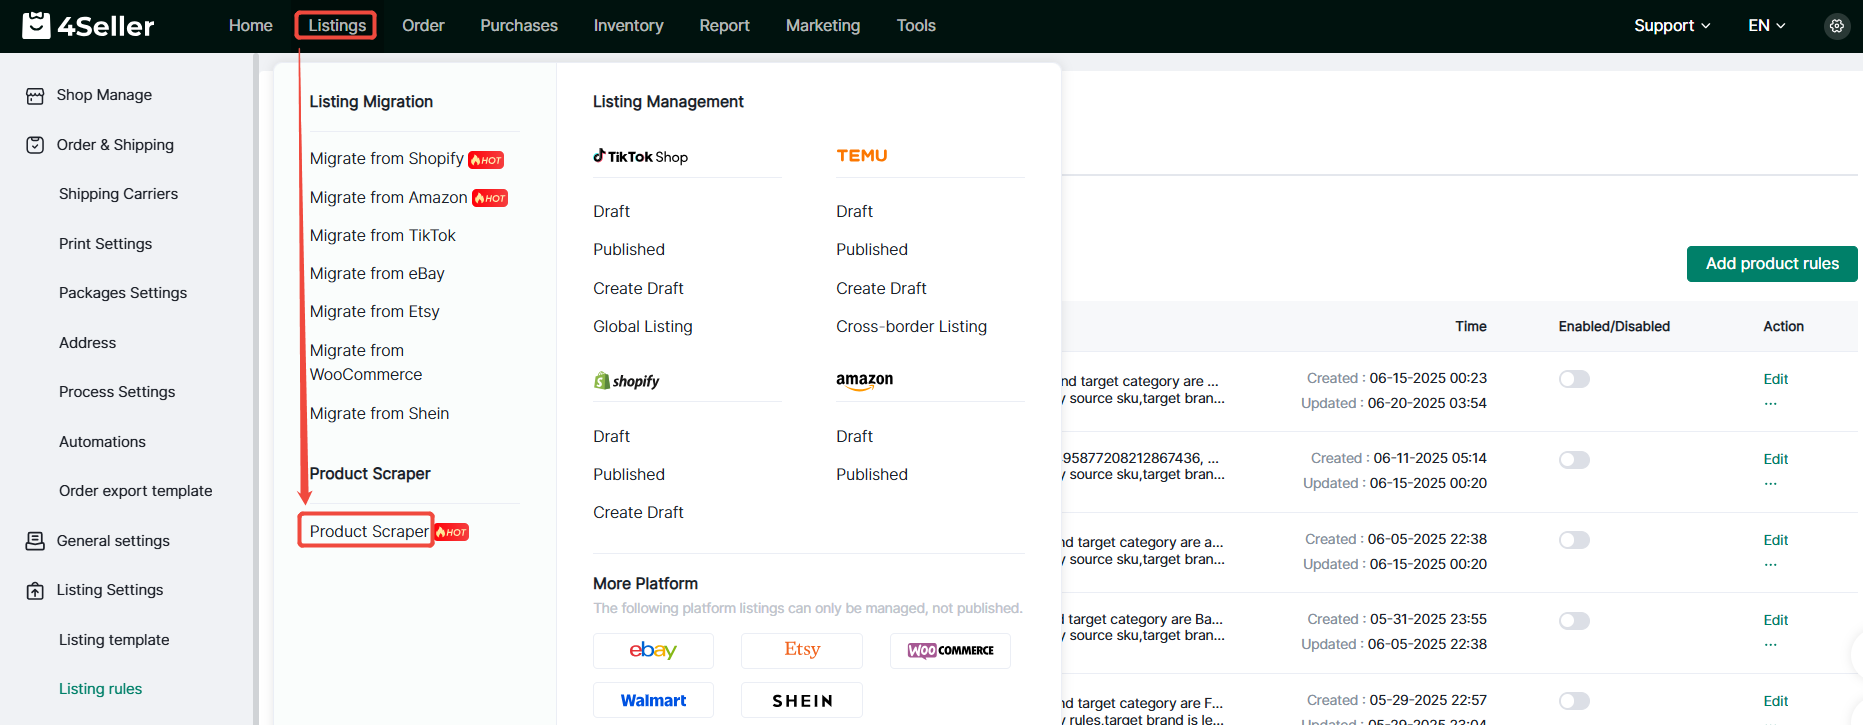Click the sidebar vertical scrollbar

pos(256,389)
